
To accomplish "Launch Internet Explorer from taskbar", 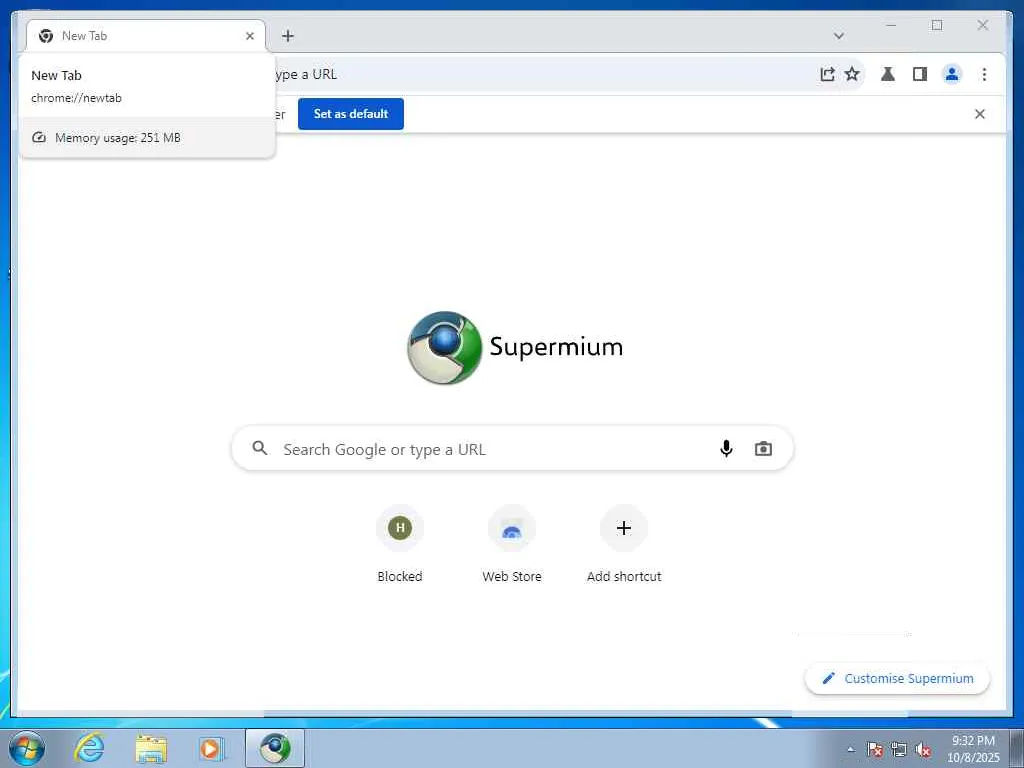I will tap(89, 748).
